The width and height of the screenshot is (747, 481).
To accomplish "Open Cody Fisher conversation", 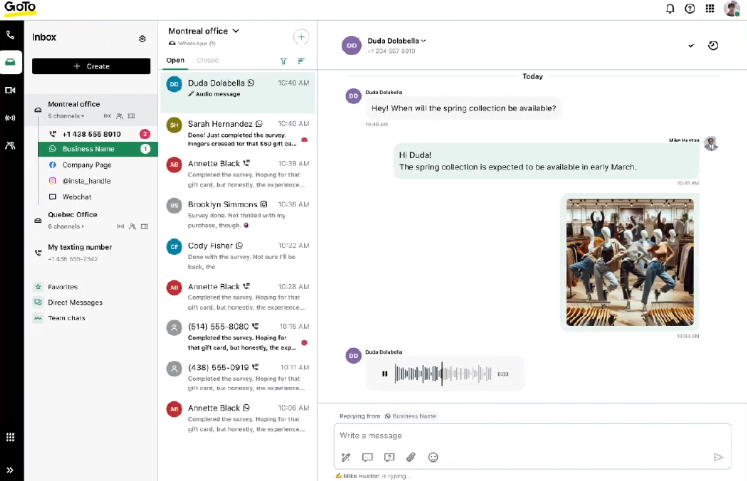I will 238,255.
